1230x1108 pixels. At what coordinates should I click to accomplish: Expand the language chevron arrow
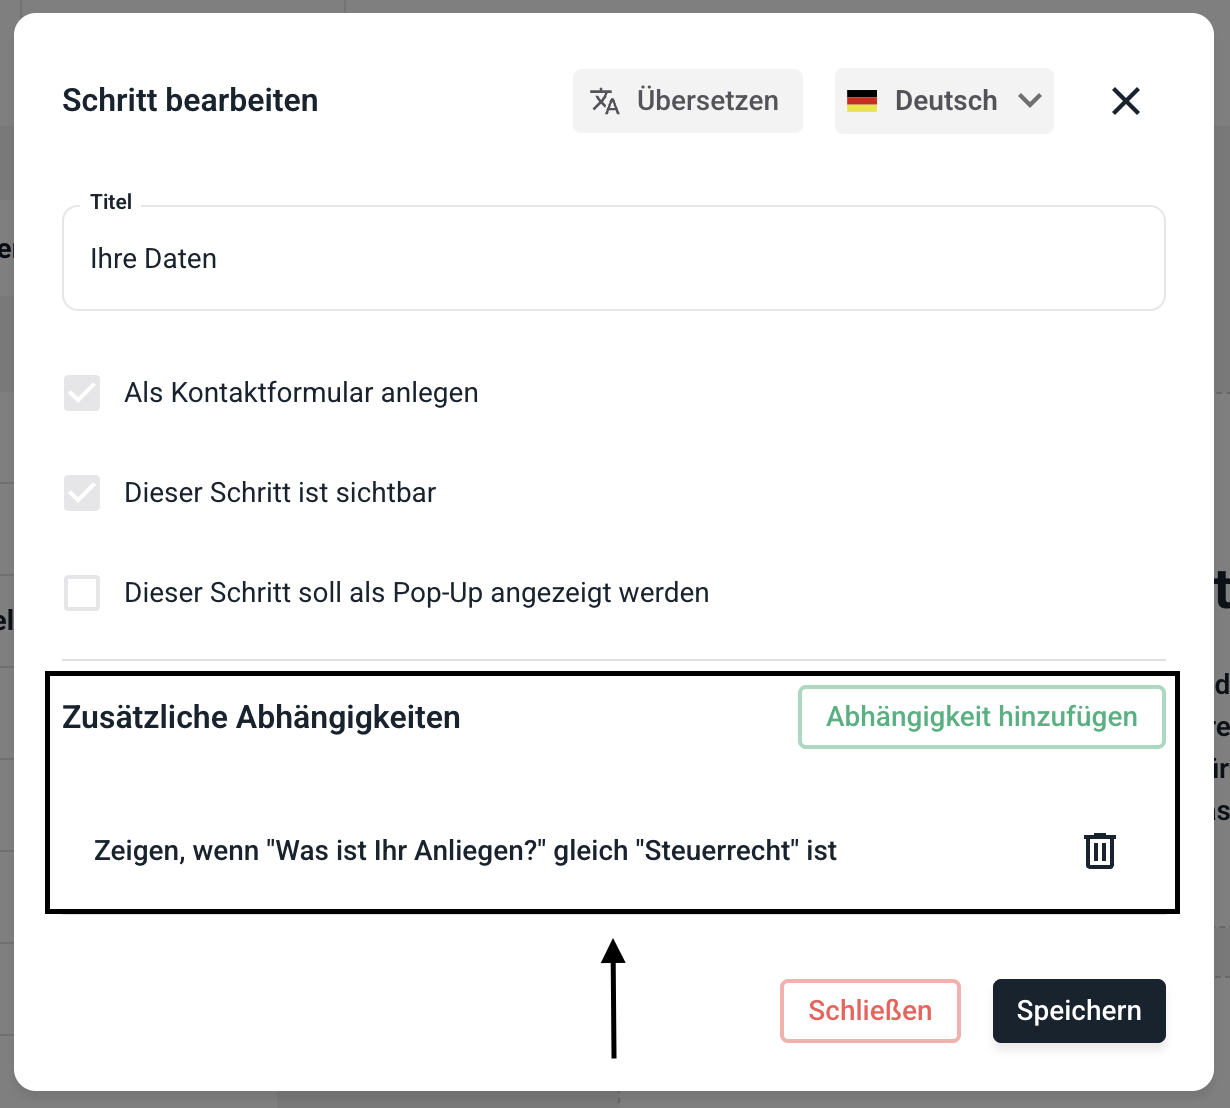pyautogui.click(x=1030, y=101)
